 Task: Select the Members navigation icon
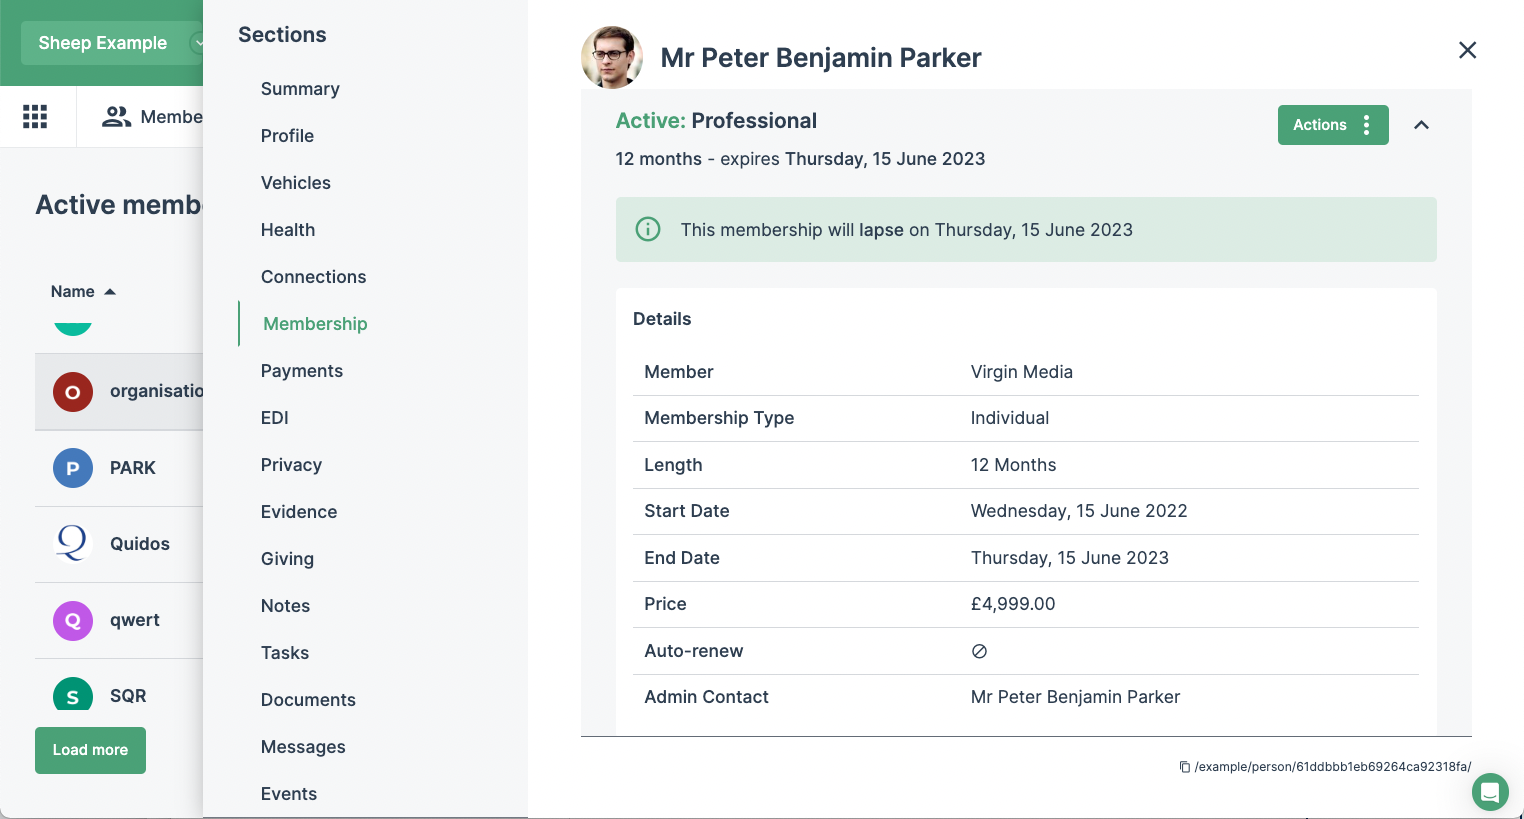point(116,117)
